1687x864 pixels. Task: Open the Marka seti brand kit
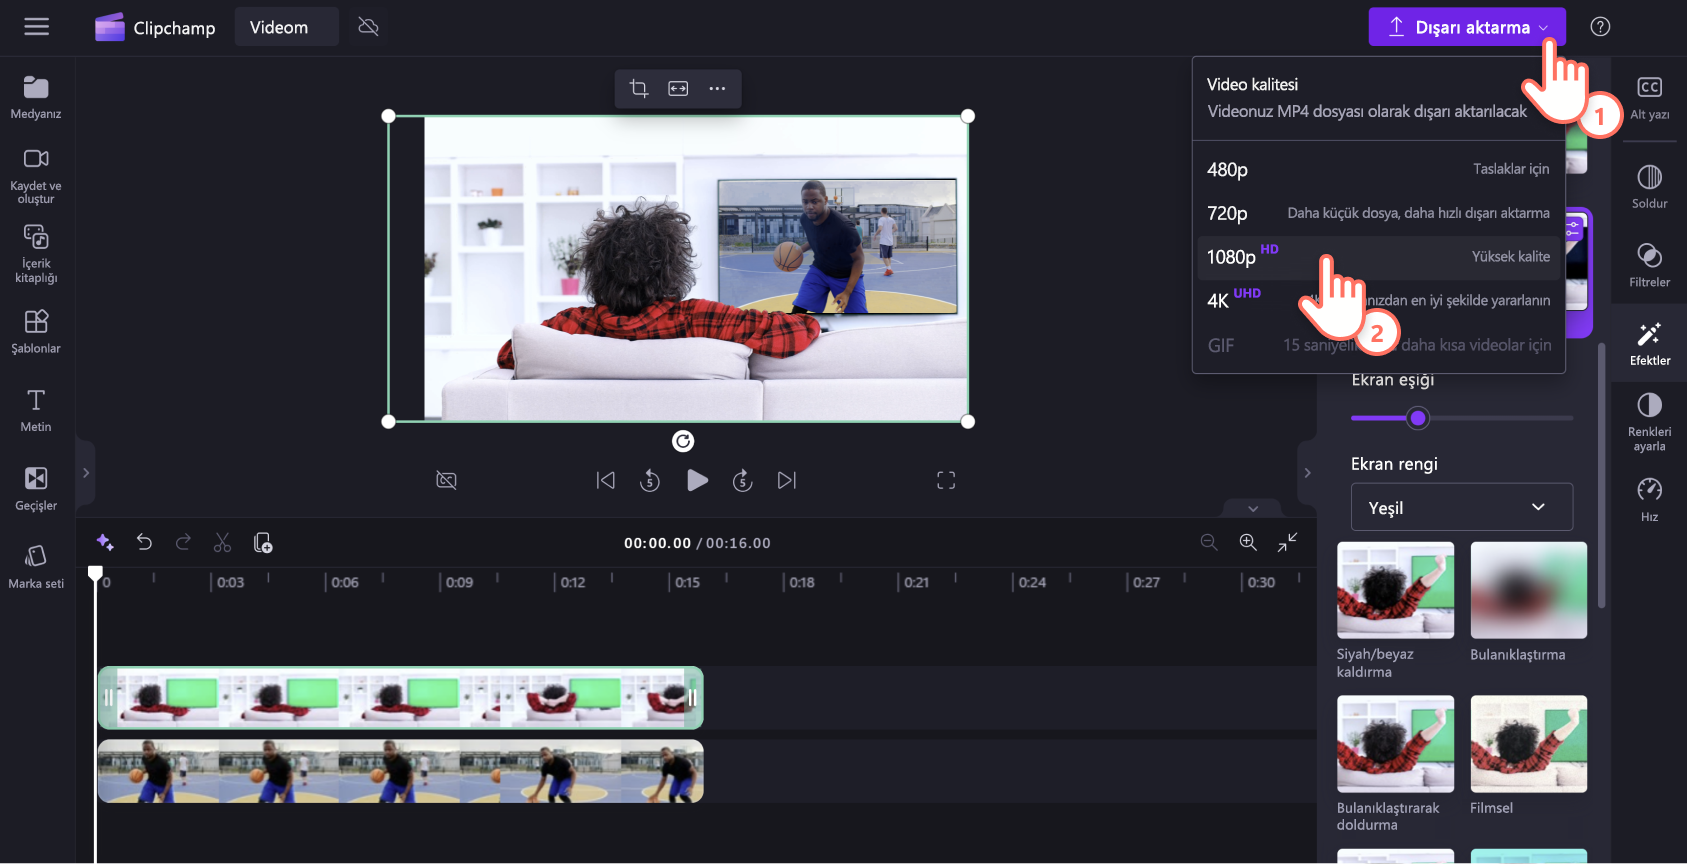36,567
